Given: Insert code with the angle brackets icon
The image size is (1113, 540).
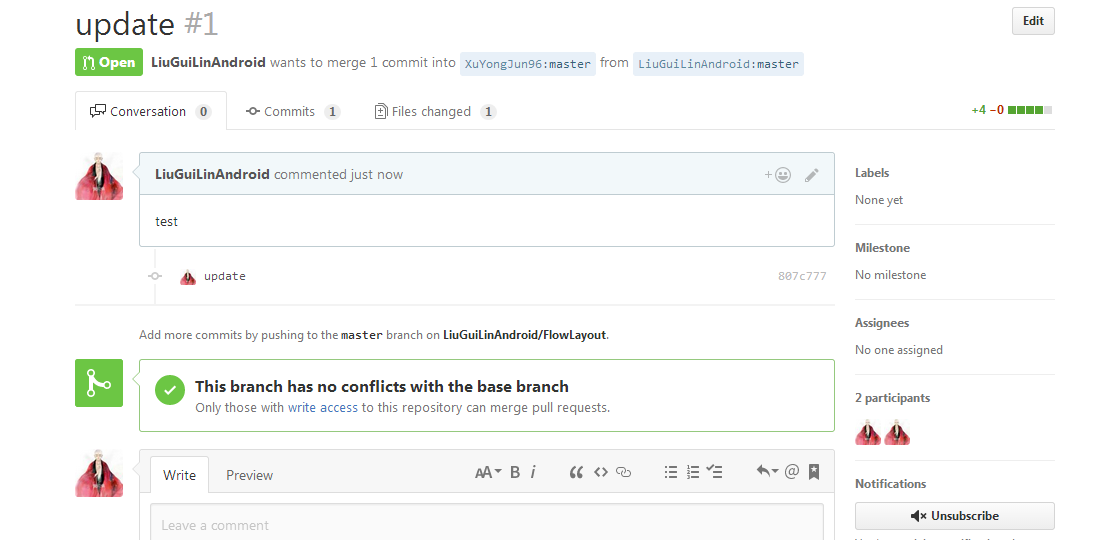Looking at the screenshot, I should pos(601,472).
